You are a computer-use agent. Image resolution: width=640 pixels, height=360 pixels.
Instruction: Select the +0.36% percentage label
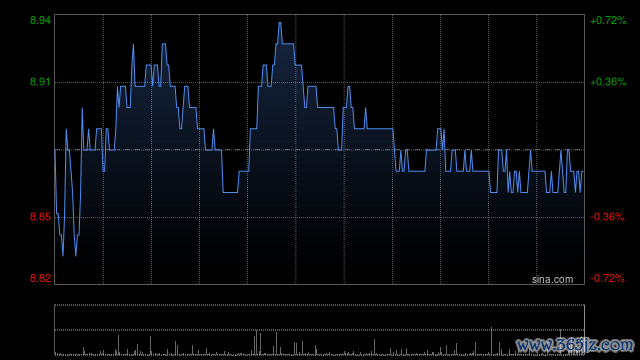tap(608, 82)
